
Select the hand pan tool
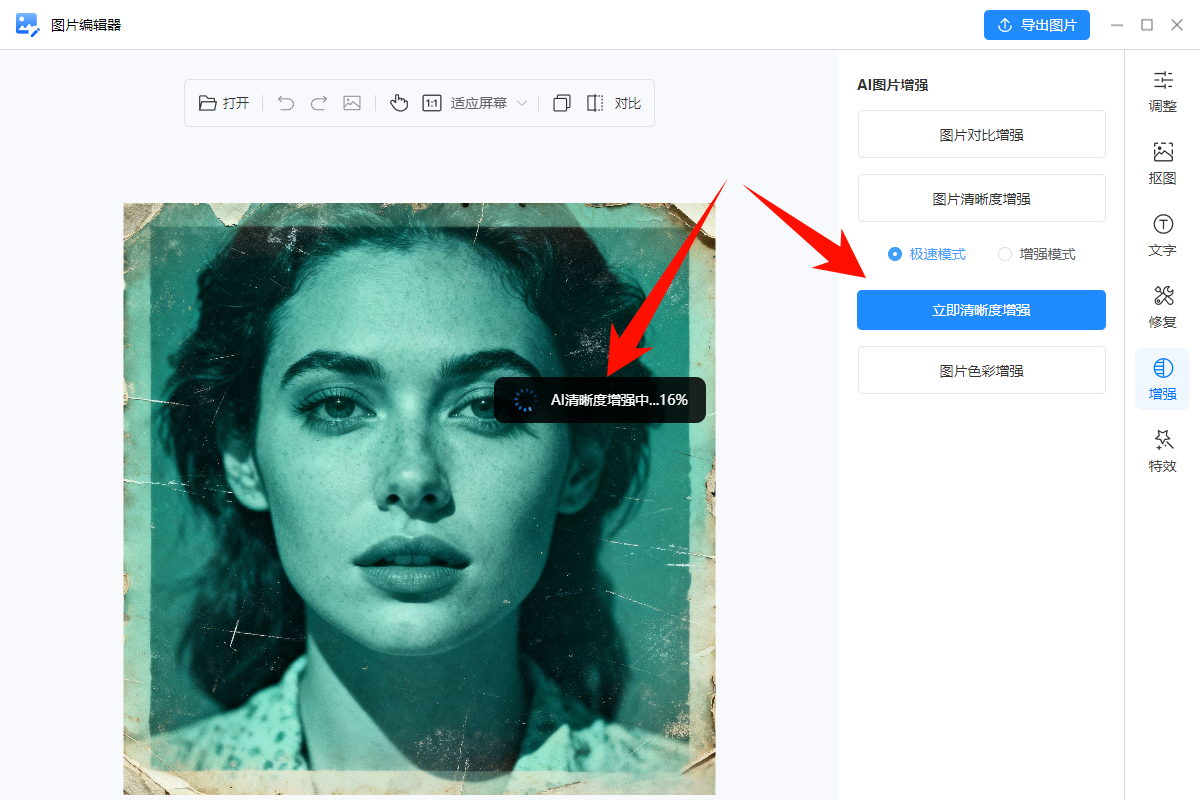[x=399, y=103]
